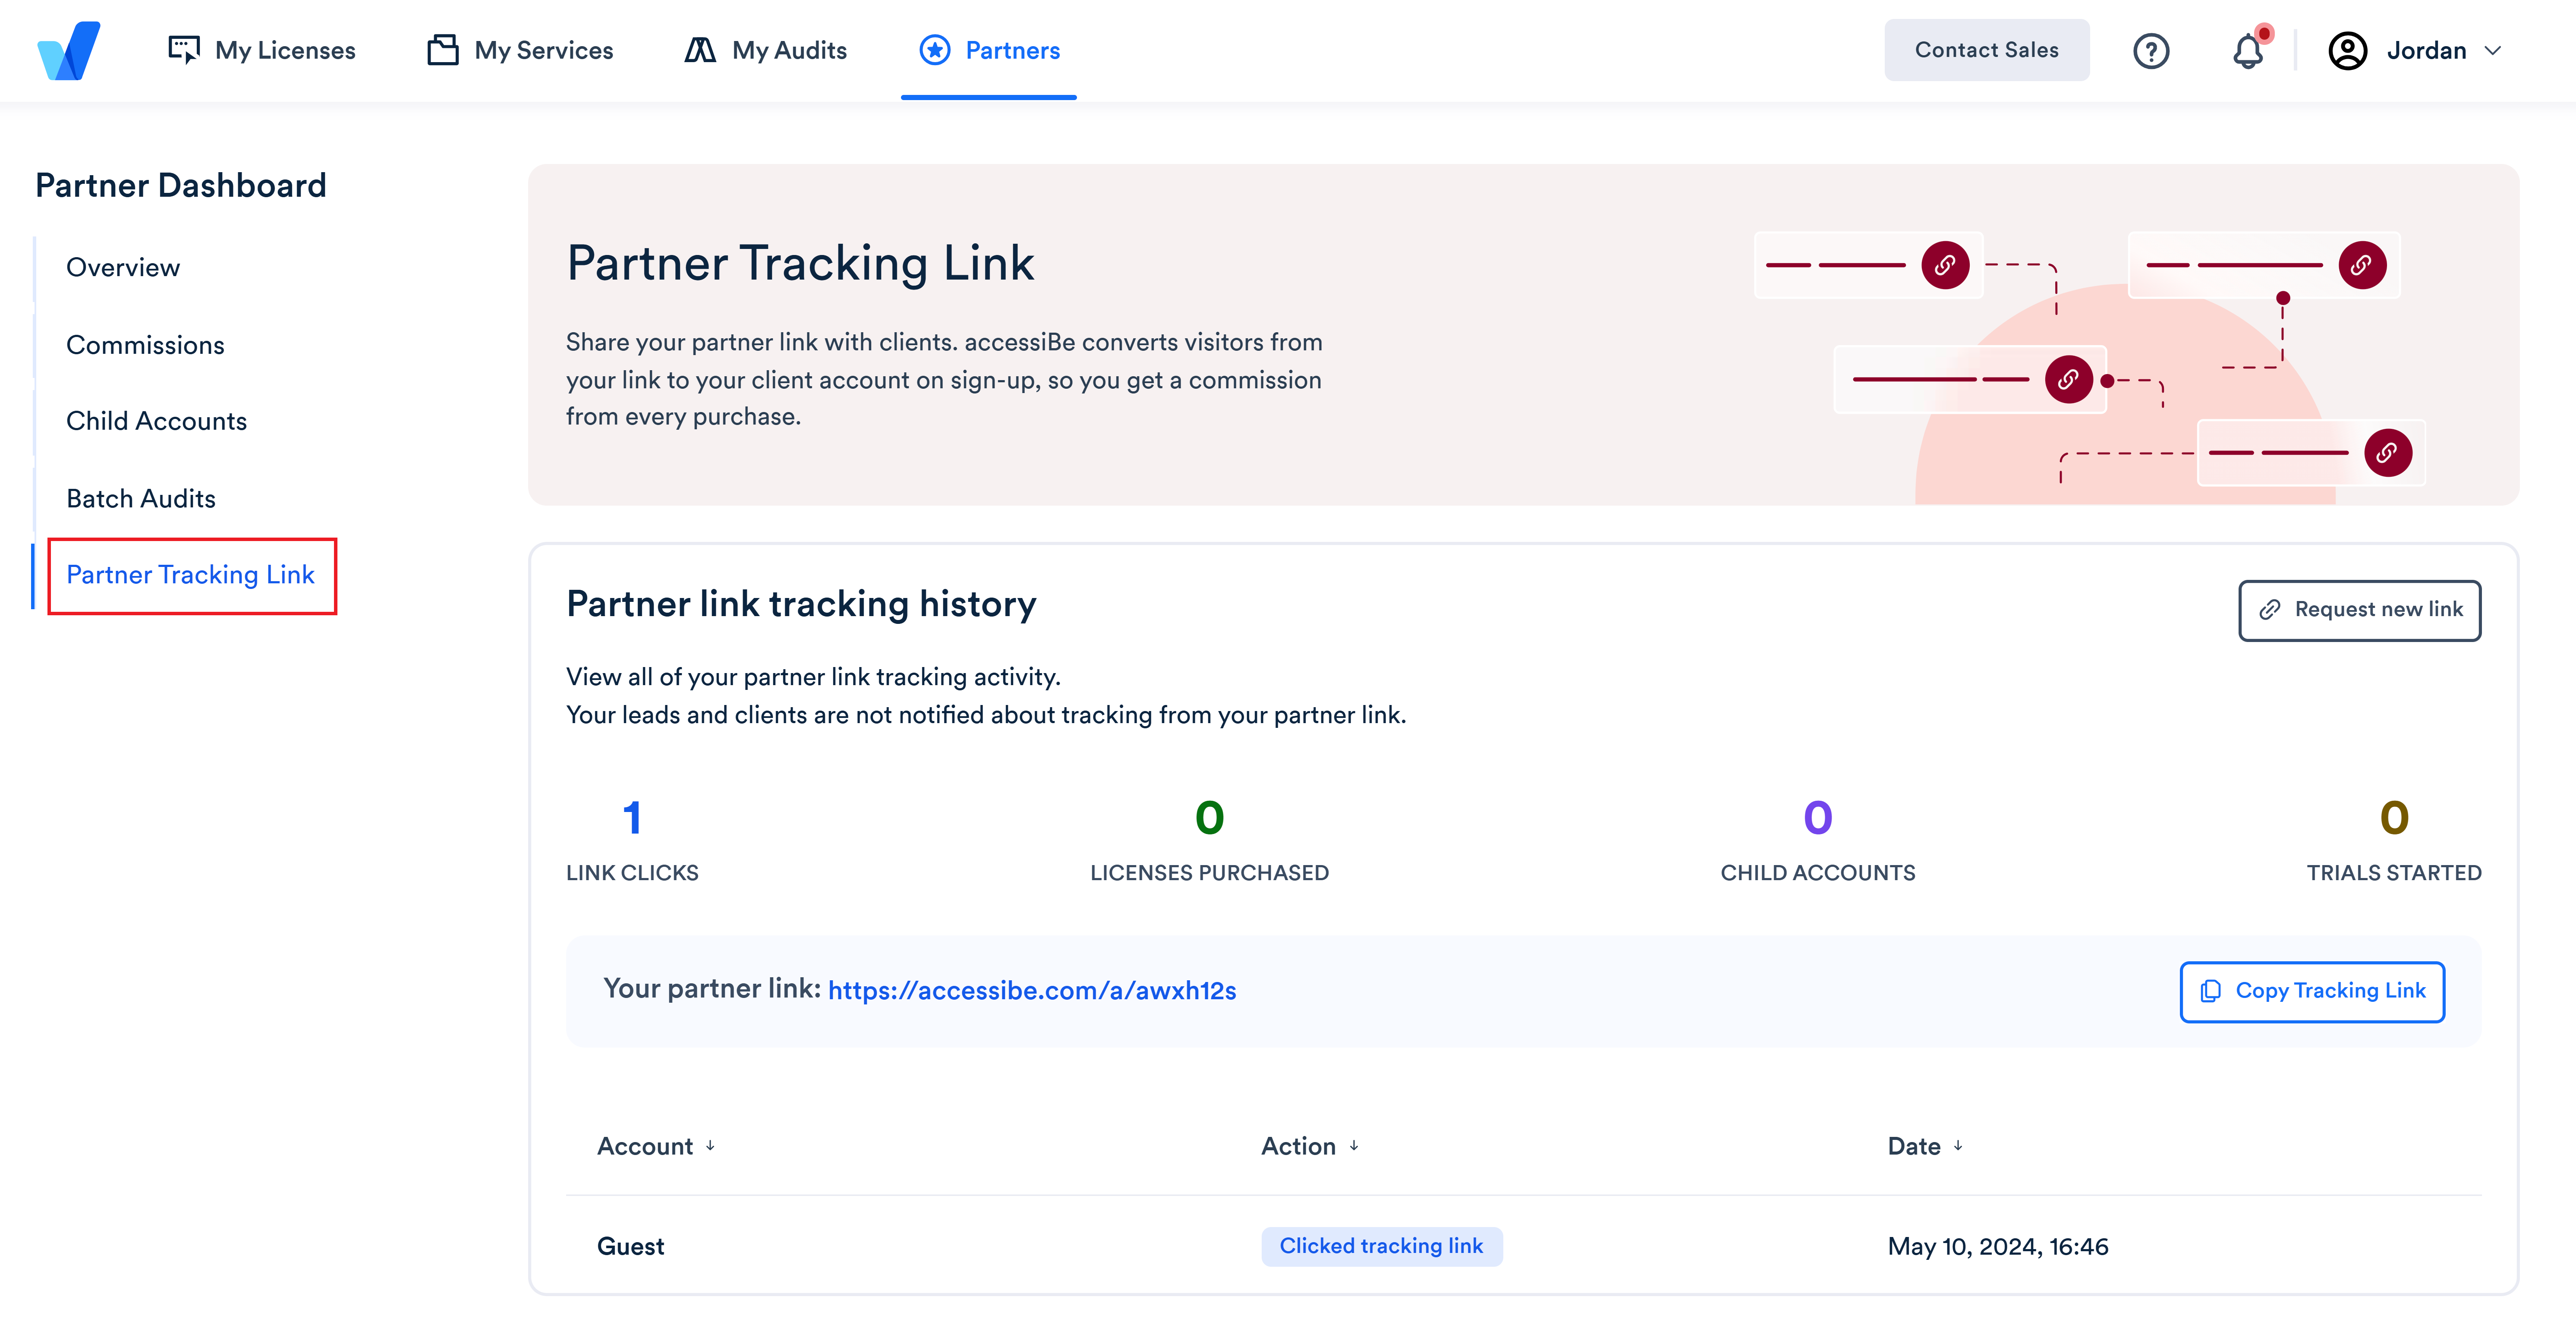Screen dimensions: 2576x1325
Task: Click the user profile avatar icon
Action: tap(2348, 50)
